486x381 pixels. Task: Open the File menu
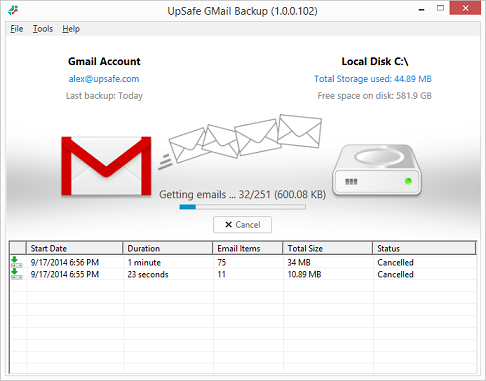tap(17, 29)
